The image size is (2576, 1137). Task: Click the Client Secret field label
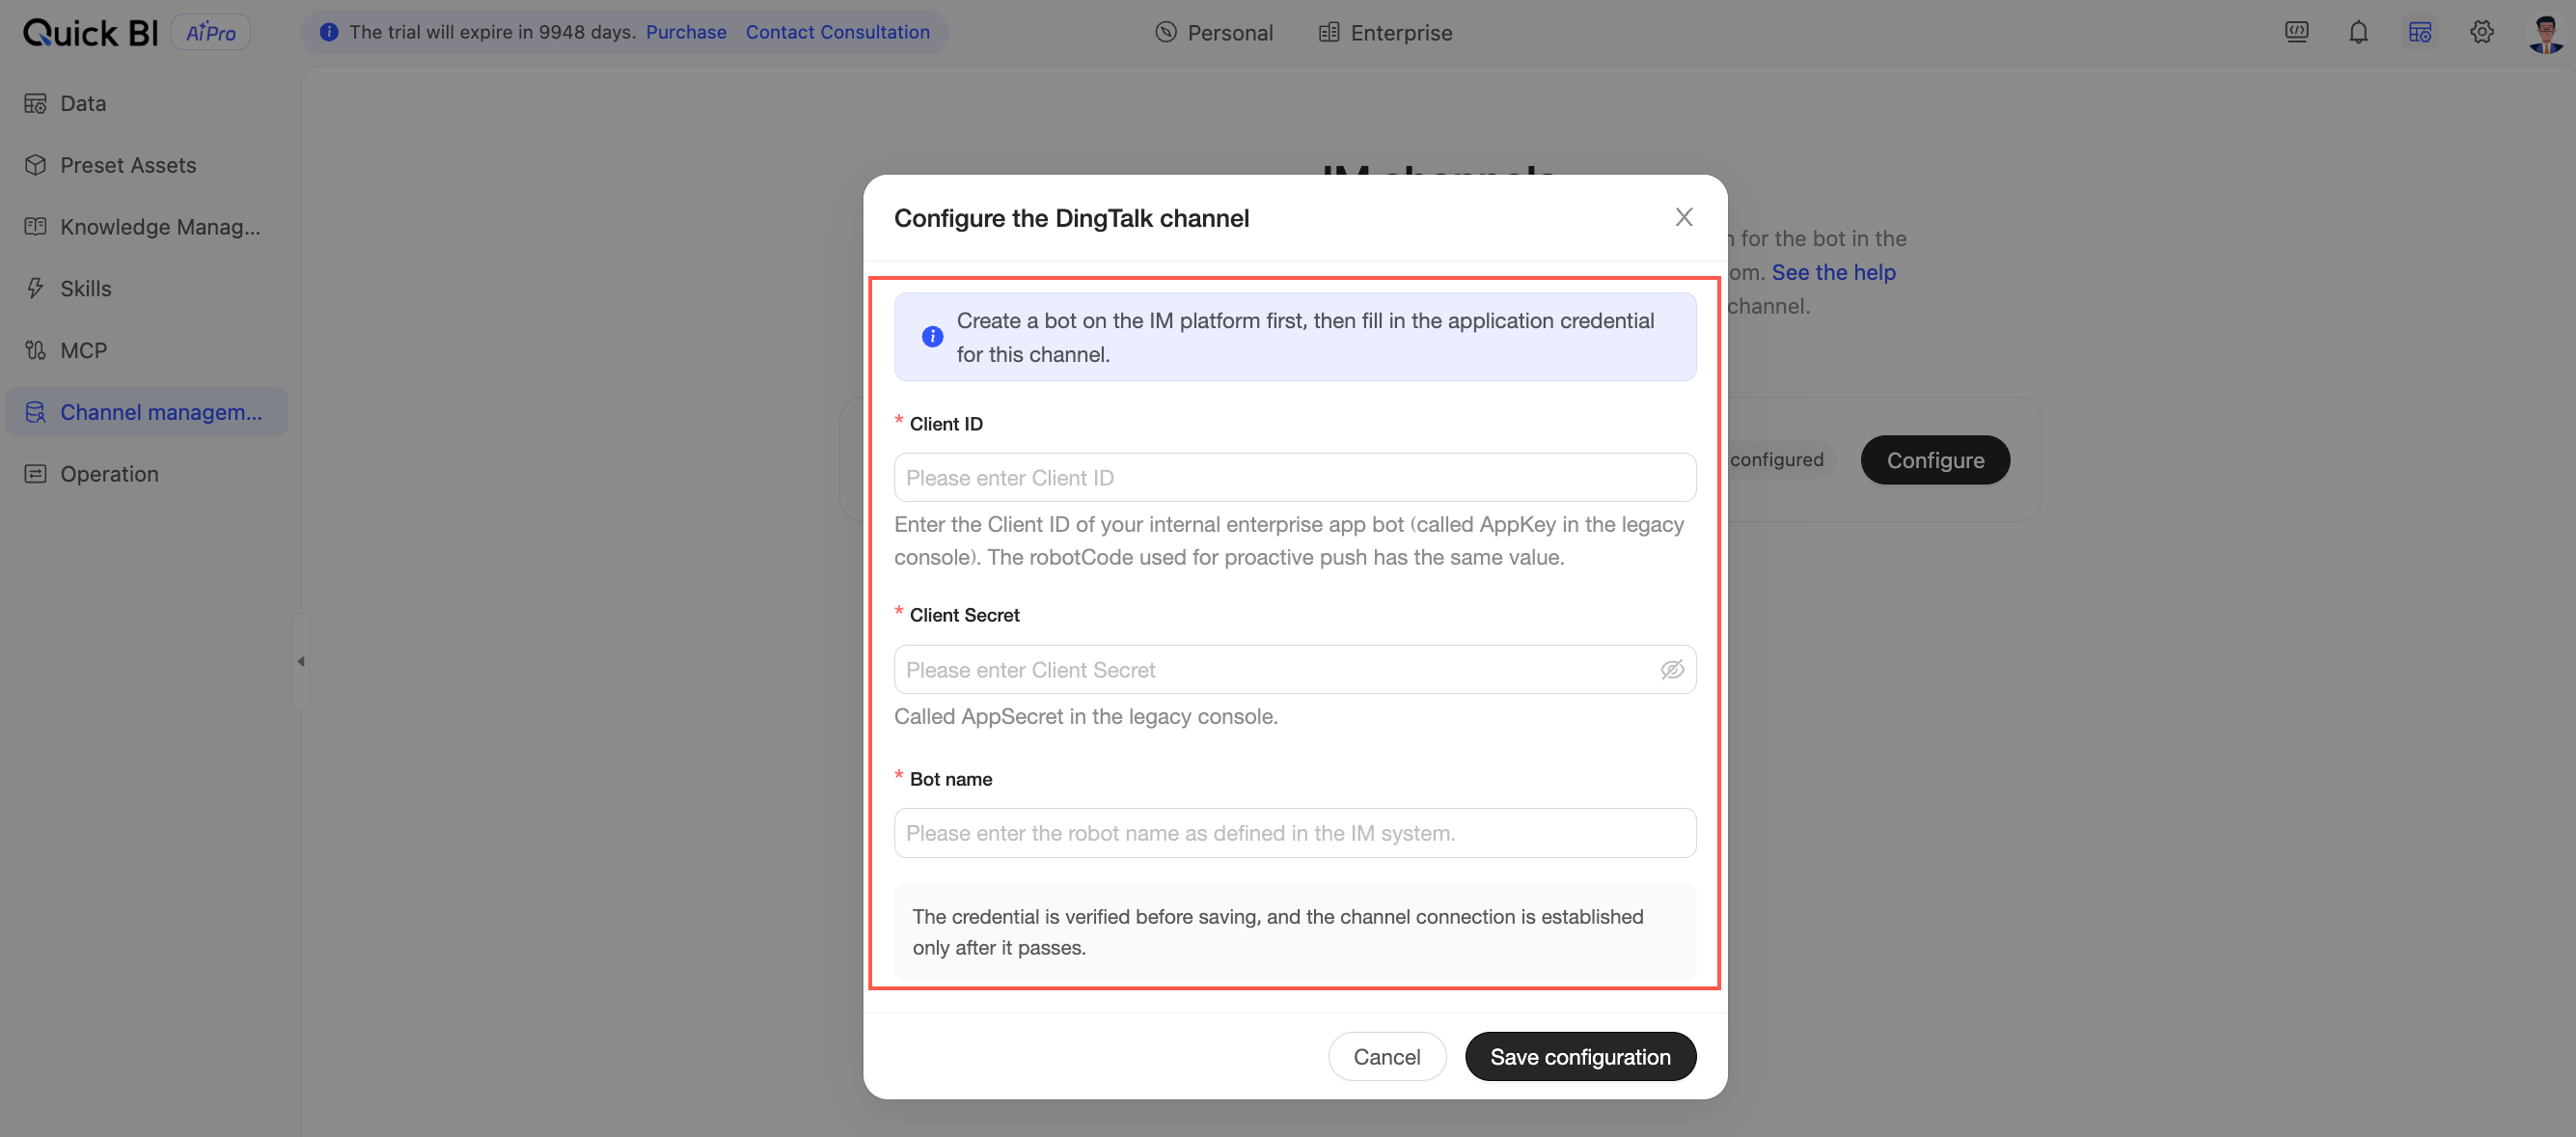[x=964, y=615]
